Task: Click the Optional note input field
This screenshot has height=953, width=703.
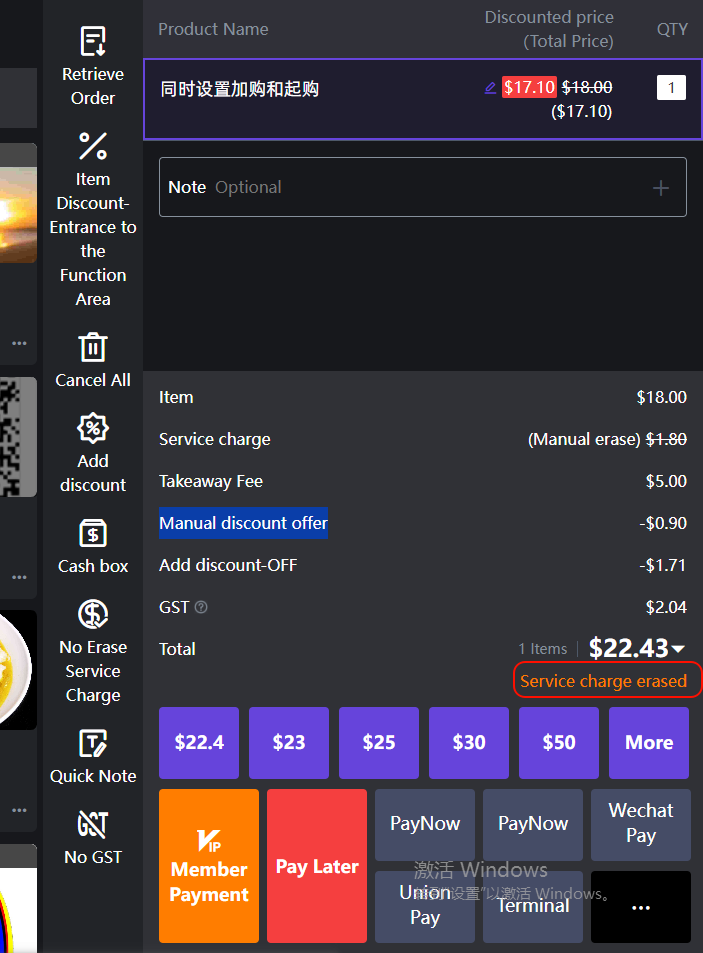Action: click(400, 188)
